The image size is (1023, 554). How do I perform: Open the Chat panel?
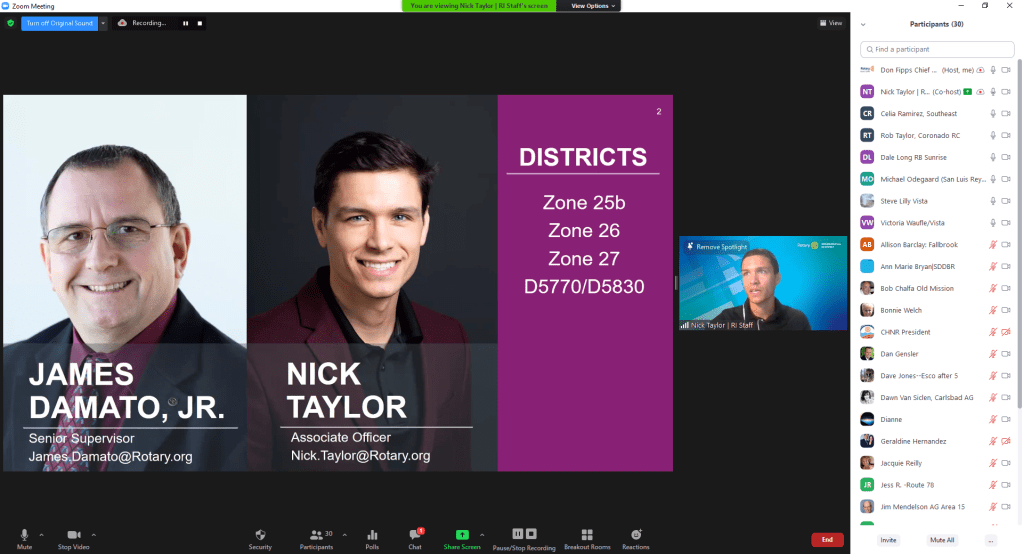415,537
